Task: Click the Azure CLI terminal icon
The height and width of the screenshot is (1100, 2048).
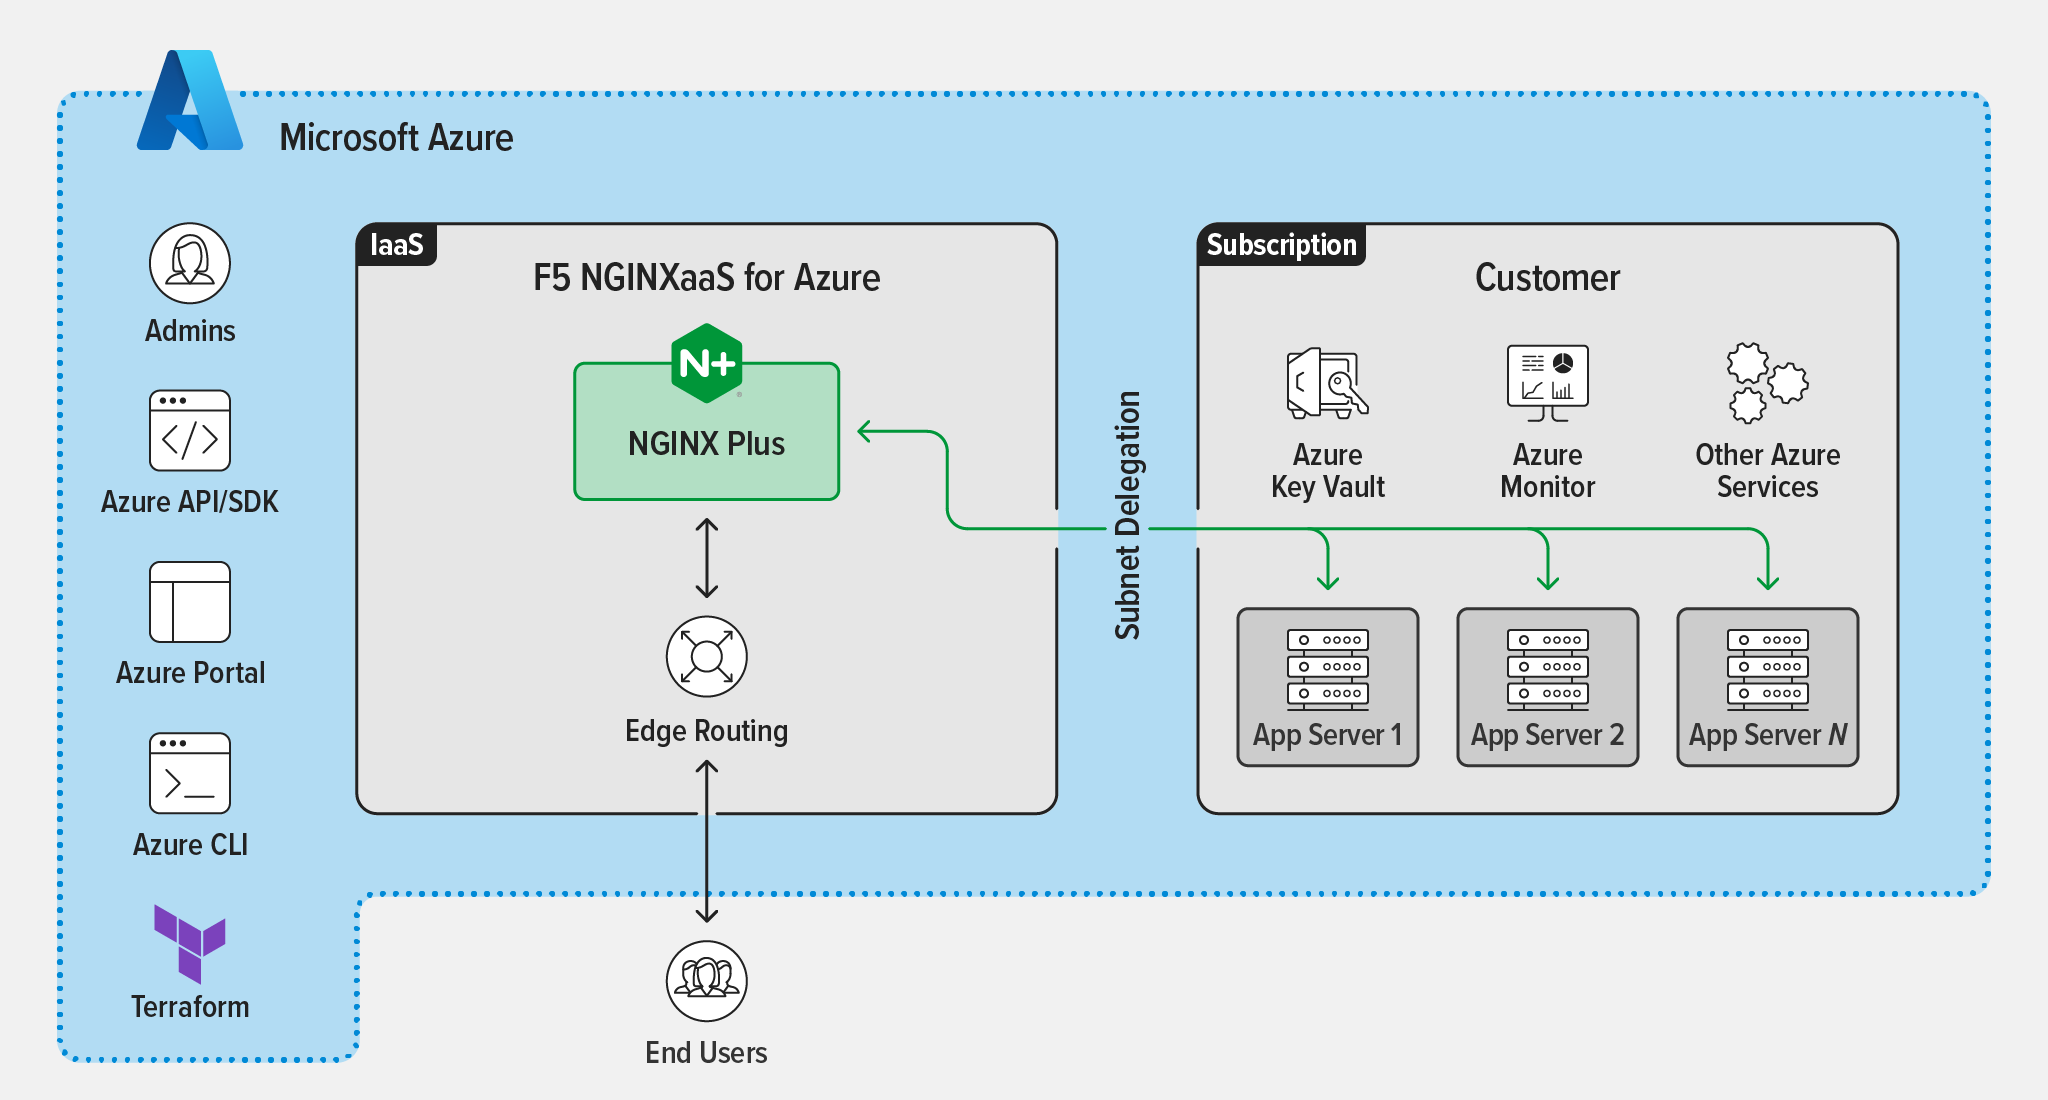Action: pyautogui.click(x=190, y=774)
